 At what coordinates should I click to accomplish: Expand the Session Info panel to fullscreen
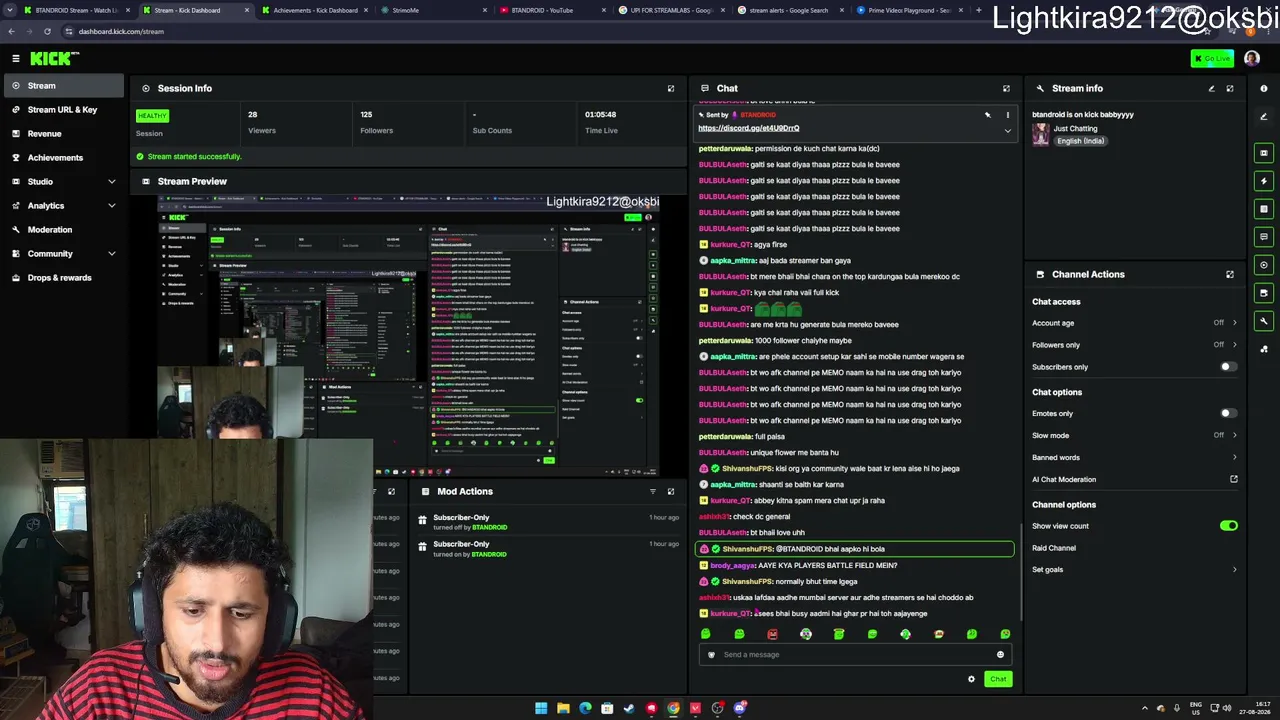click(671, 88)
